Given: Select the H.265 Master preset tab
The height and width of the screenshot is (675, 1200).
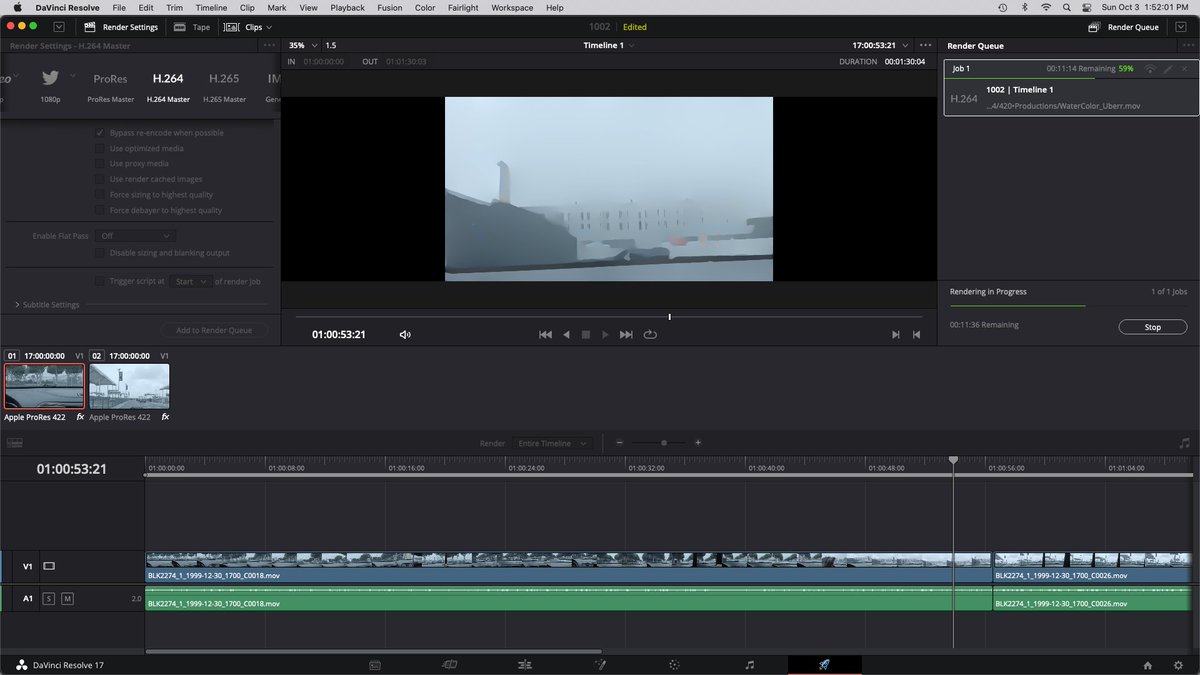Looking at the screenshot, I should point(224,87).
